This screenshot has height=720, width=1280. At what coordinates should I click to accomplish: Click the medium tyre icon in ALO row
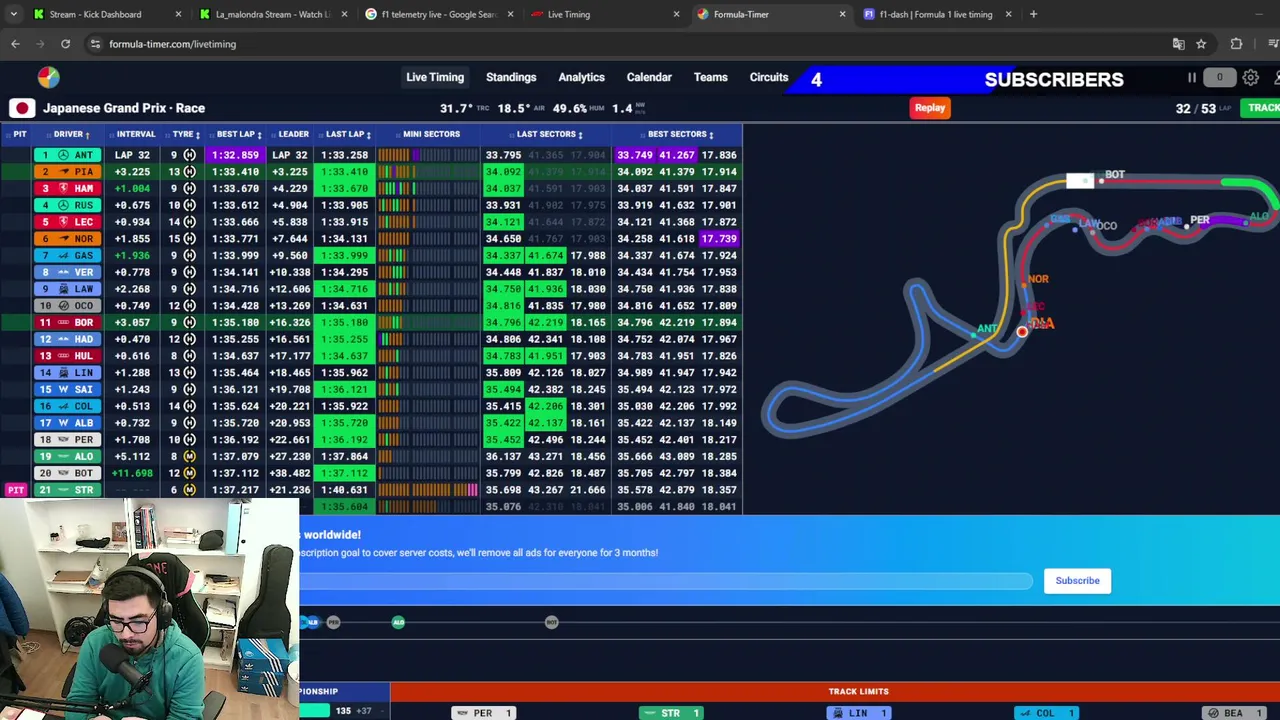coord(189,457)
